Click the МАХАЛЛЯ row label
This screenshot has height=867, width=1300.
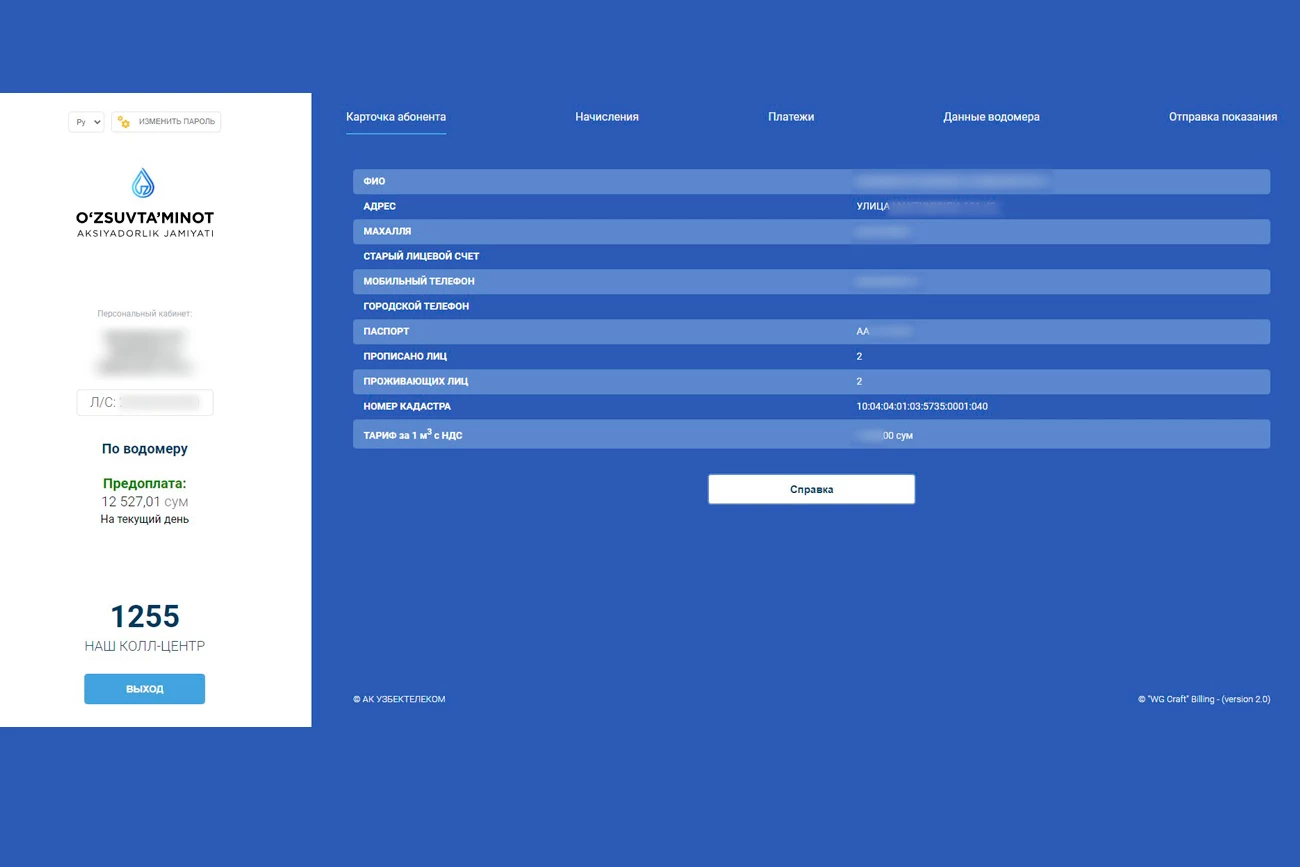coord(387,231)
